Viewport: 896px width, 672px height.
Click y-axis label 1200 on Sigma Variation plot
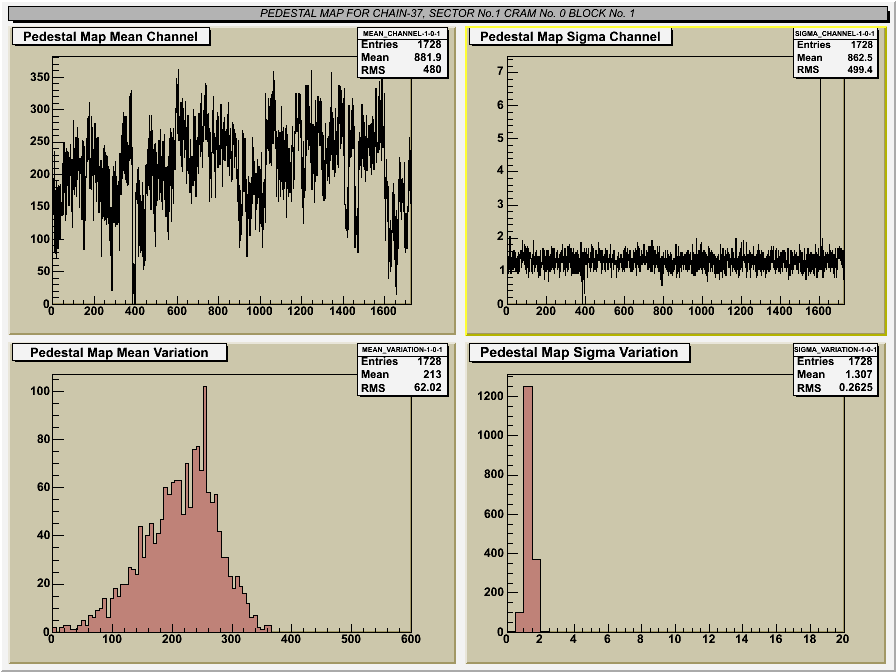[x=490, y=396]
